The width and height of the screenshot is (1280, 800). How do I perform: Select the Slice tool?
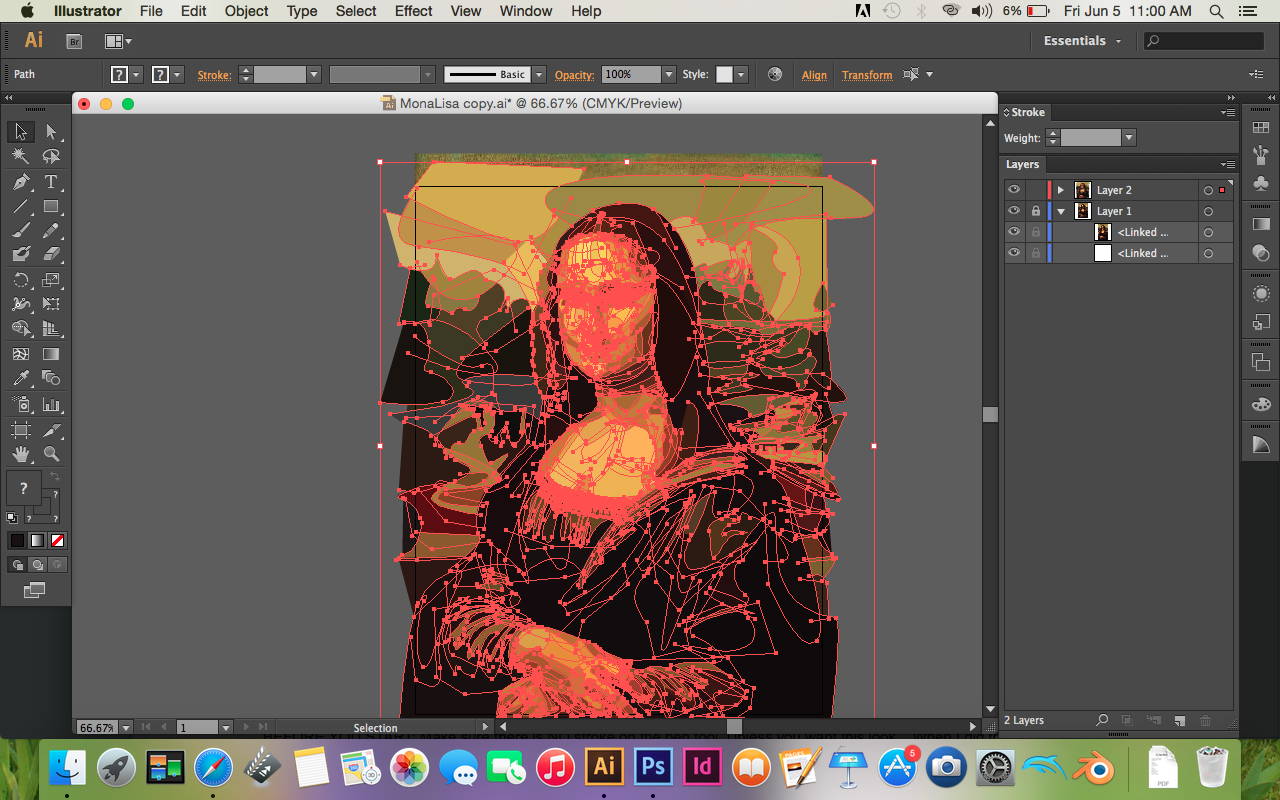pyautogui.click(x=51, y=430)
